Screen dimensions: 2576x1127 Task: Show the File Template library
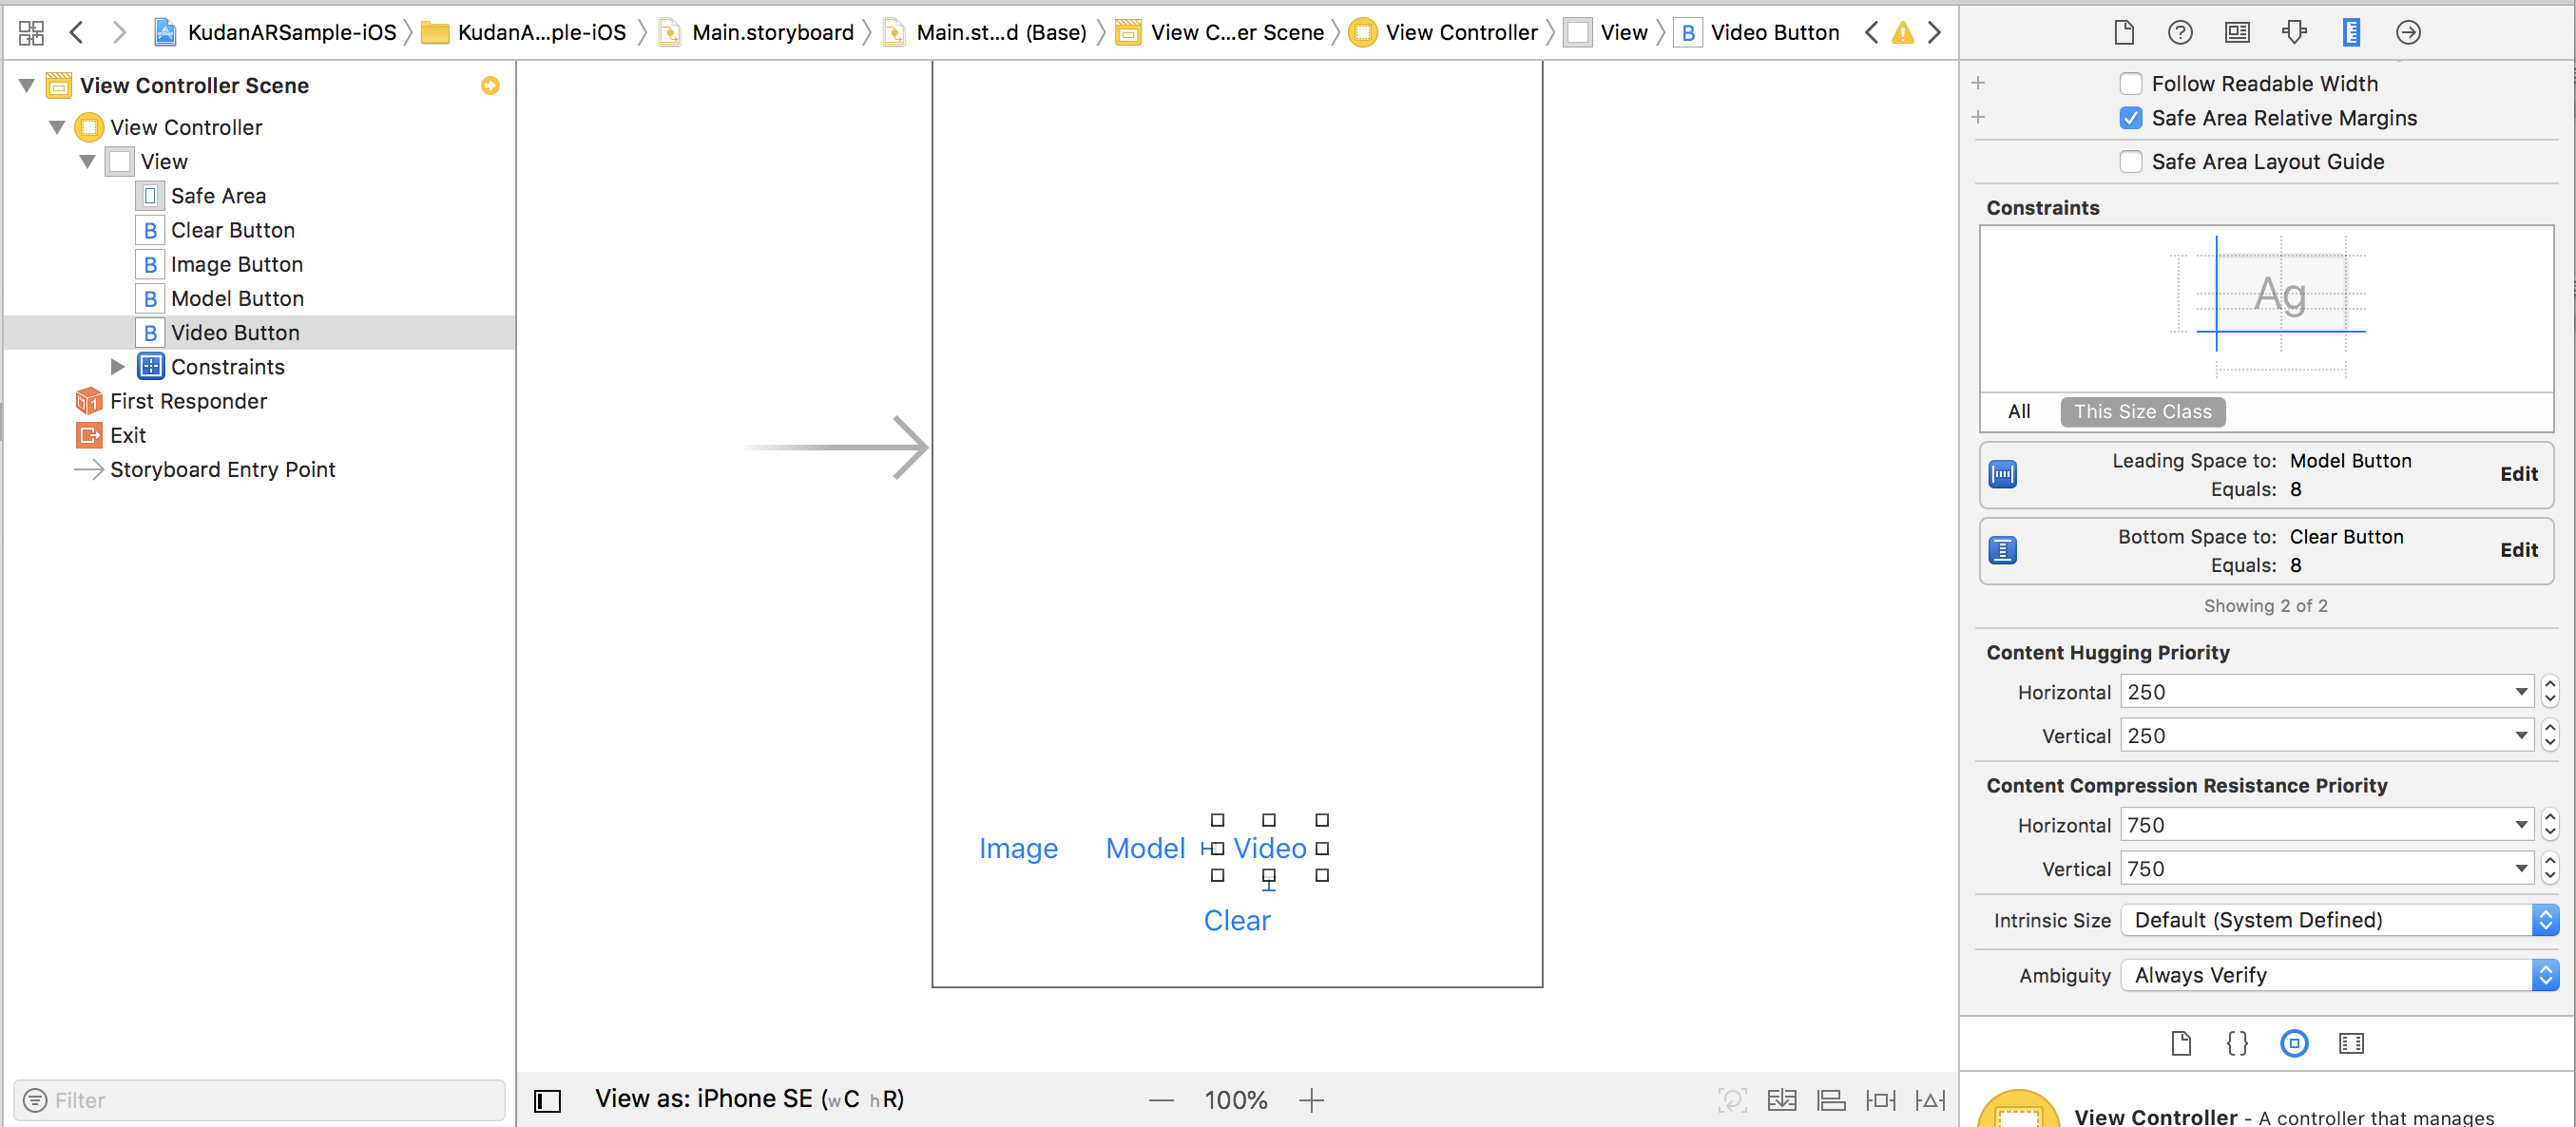pos(2181,1043)
